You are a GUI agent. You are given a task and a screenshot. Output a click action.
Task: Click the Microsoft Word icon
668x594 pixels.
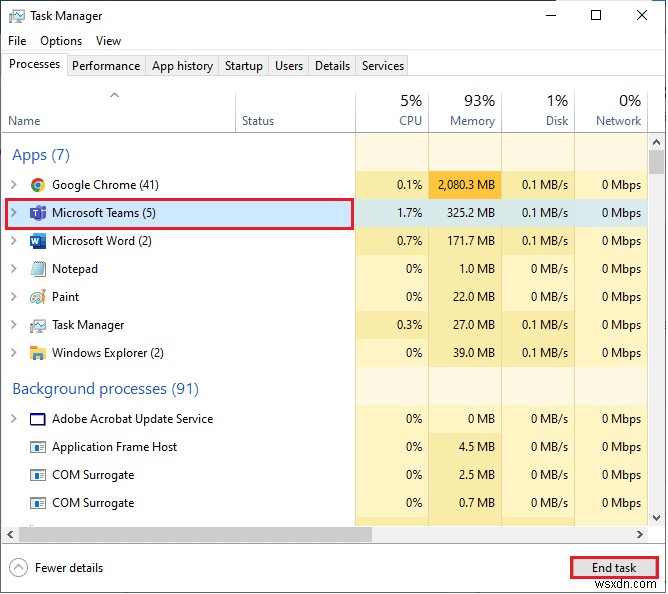(38, 241)
